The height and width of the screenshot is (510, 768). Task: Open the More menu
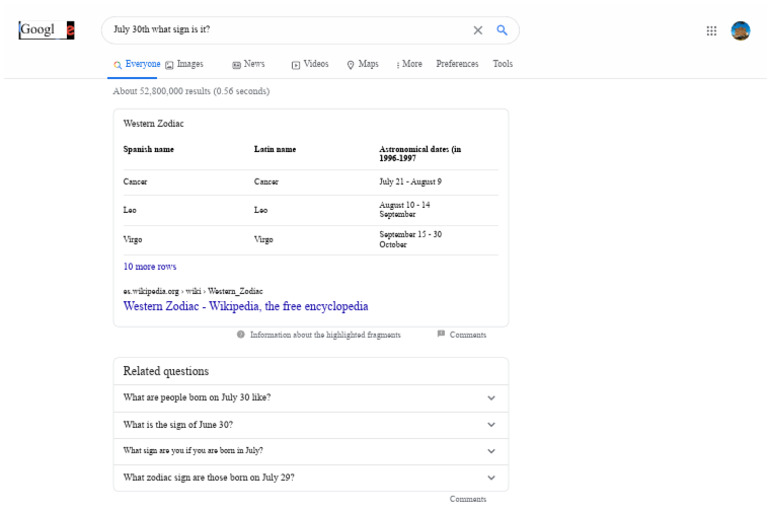(x=409, y=64)
